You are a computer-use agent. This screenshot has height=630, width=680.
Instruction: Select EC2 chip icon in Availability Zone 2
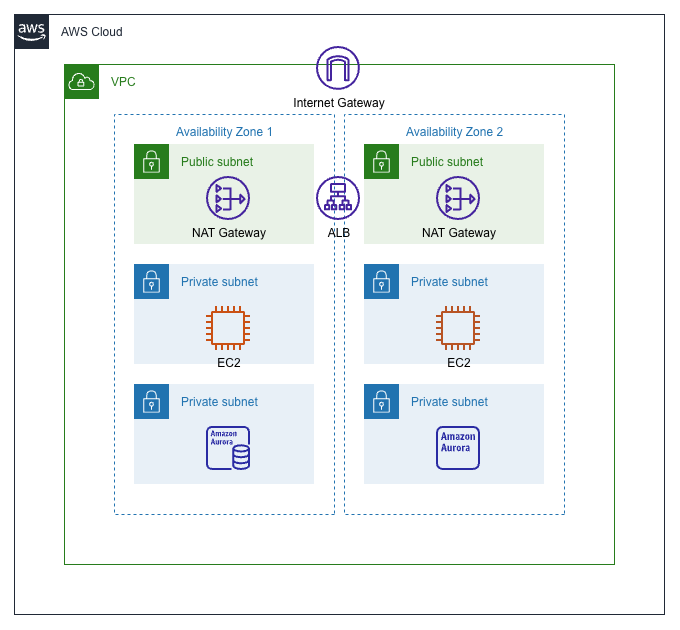click(458, 328)
